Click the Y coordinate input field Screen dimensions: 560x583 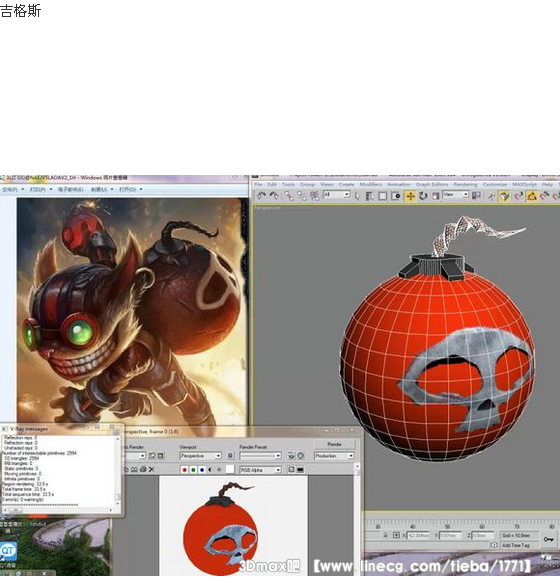[451, 536]
